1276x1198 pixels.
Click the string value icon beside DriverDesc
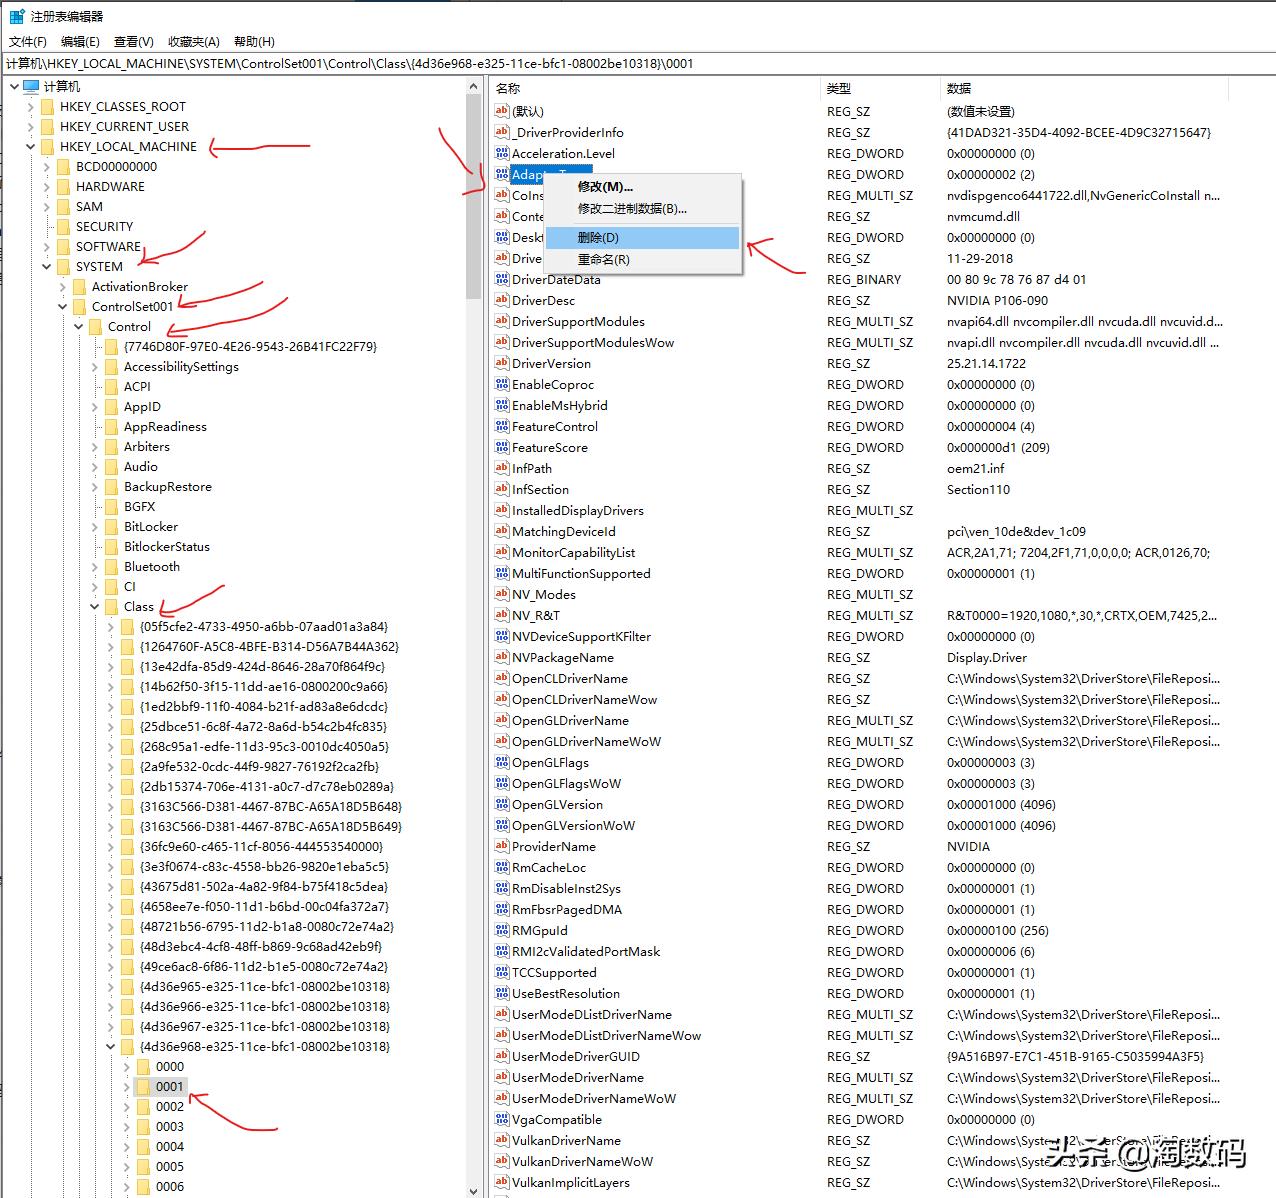coord(502,300)
